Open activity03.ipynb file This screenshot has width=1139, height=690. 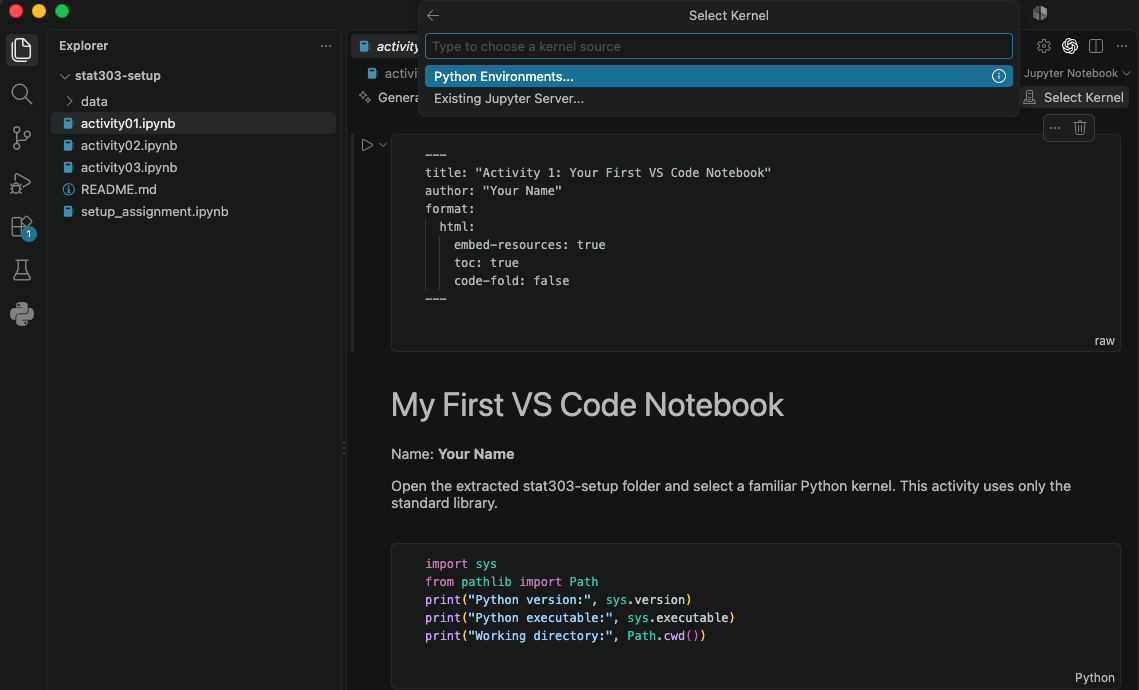click(193, 167)
